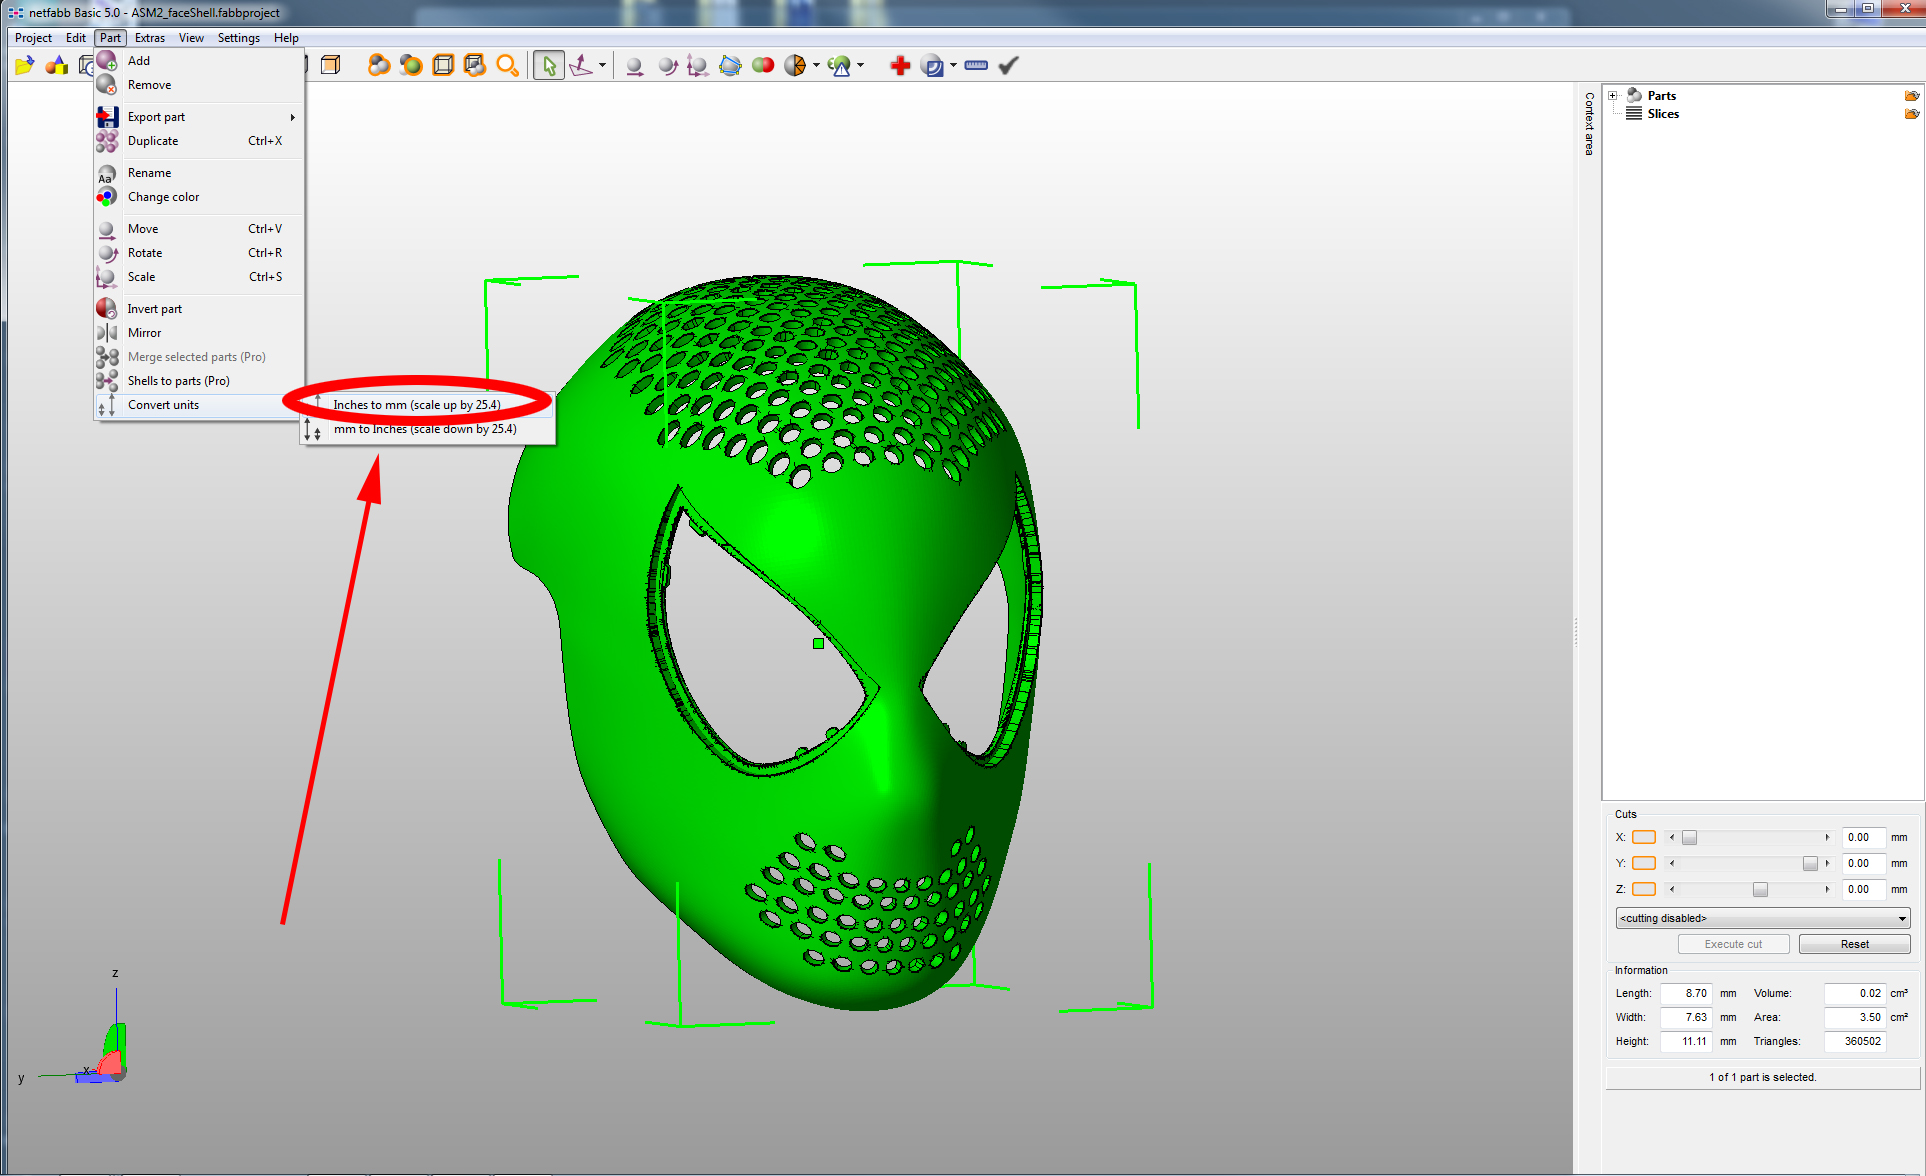
Task: Toggle the Y cut orange button
Action: (1644, 863)
